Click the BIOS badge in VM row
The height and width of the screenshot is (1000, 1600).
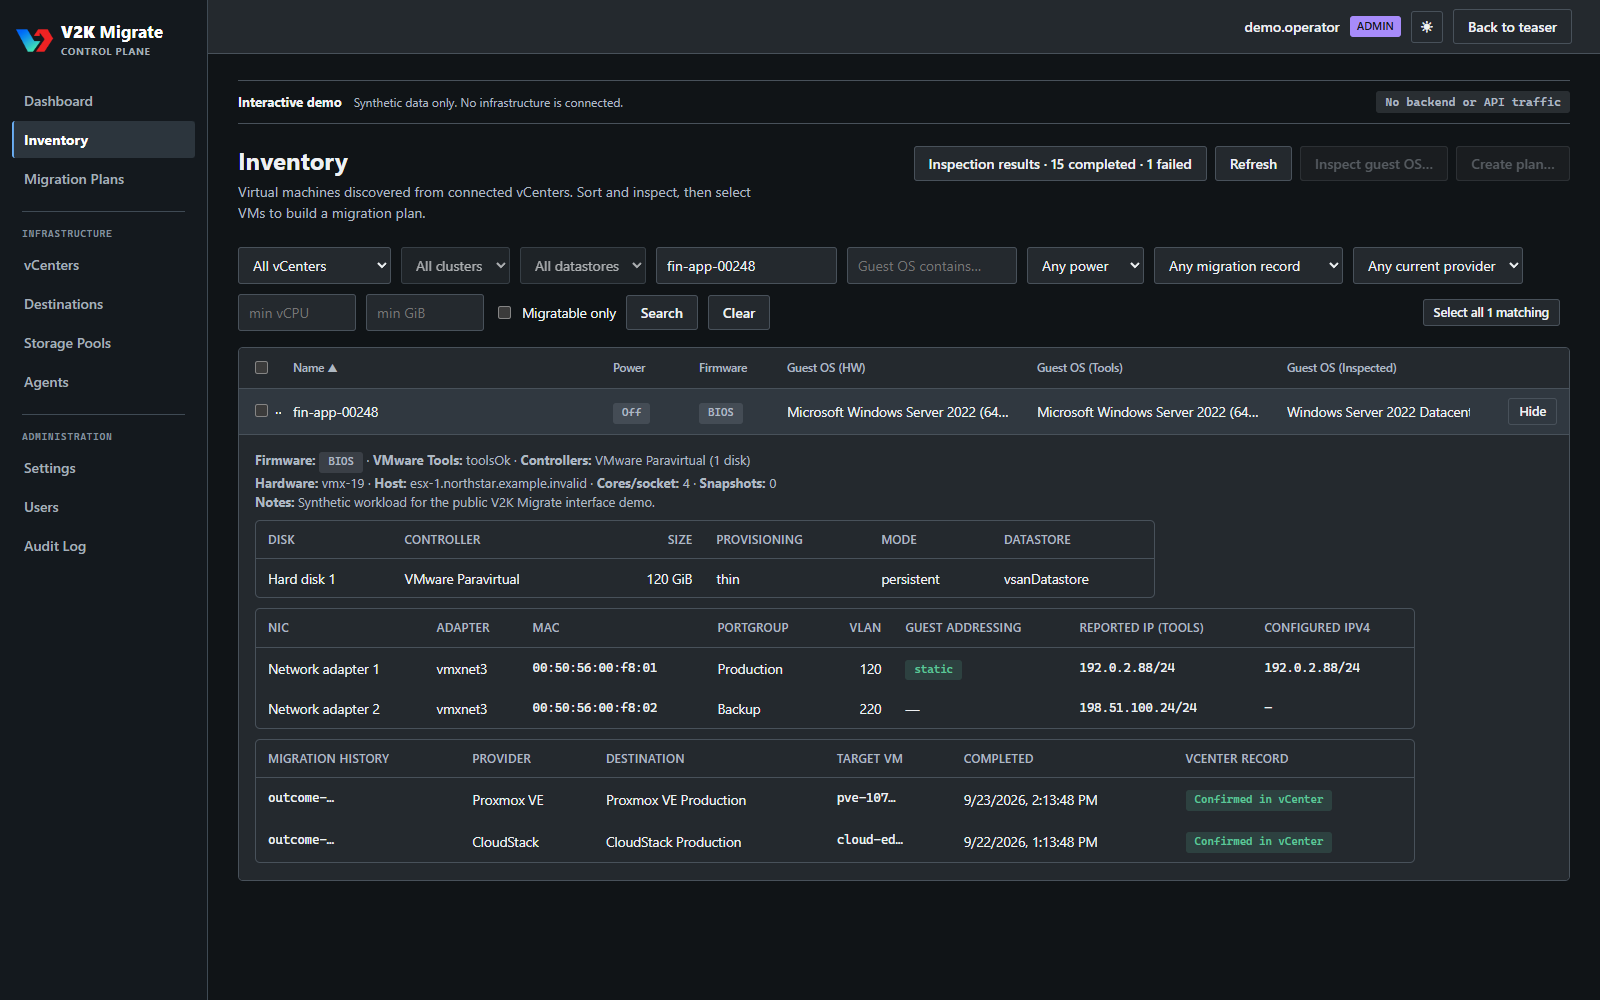pos(720,412)
